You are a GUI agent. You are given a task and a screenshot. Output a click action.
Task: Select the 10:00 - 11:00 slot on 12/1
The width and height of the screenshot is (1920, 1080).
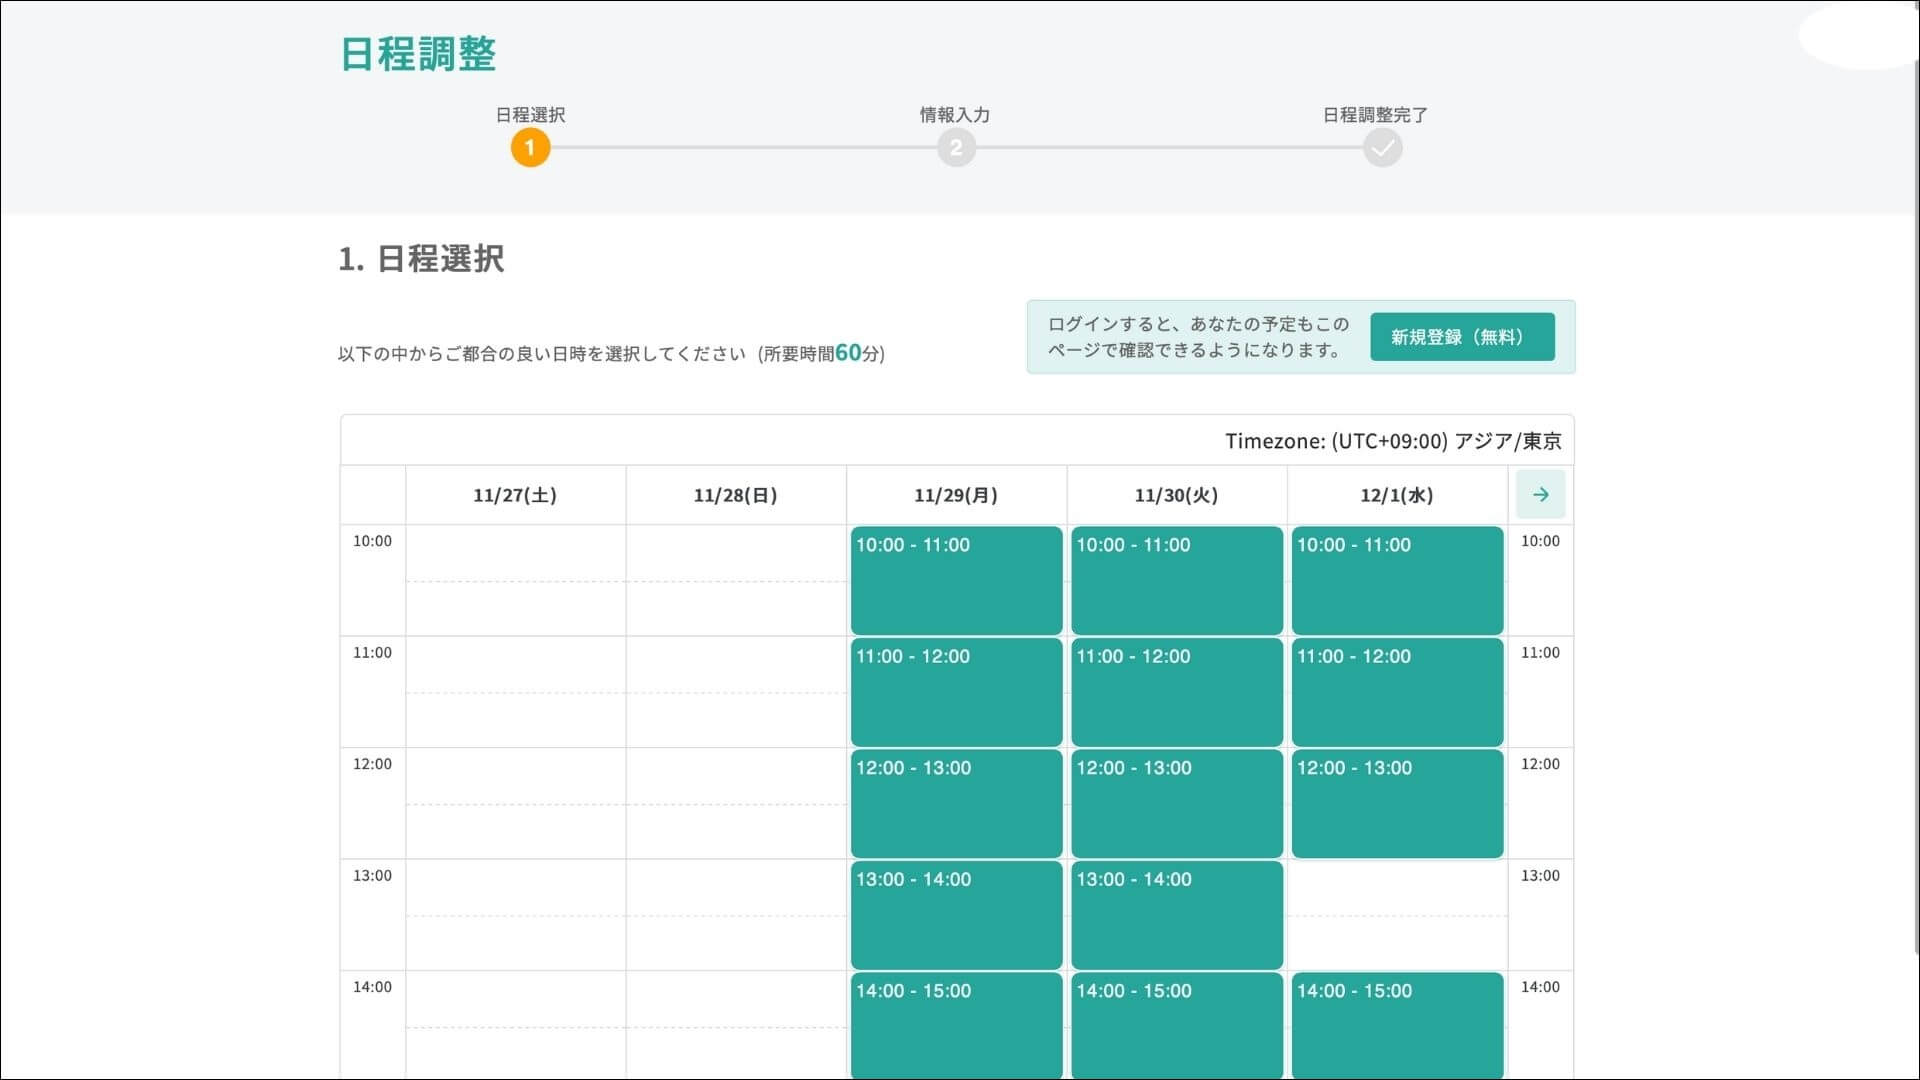coord(1397,580)
